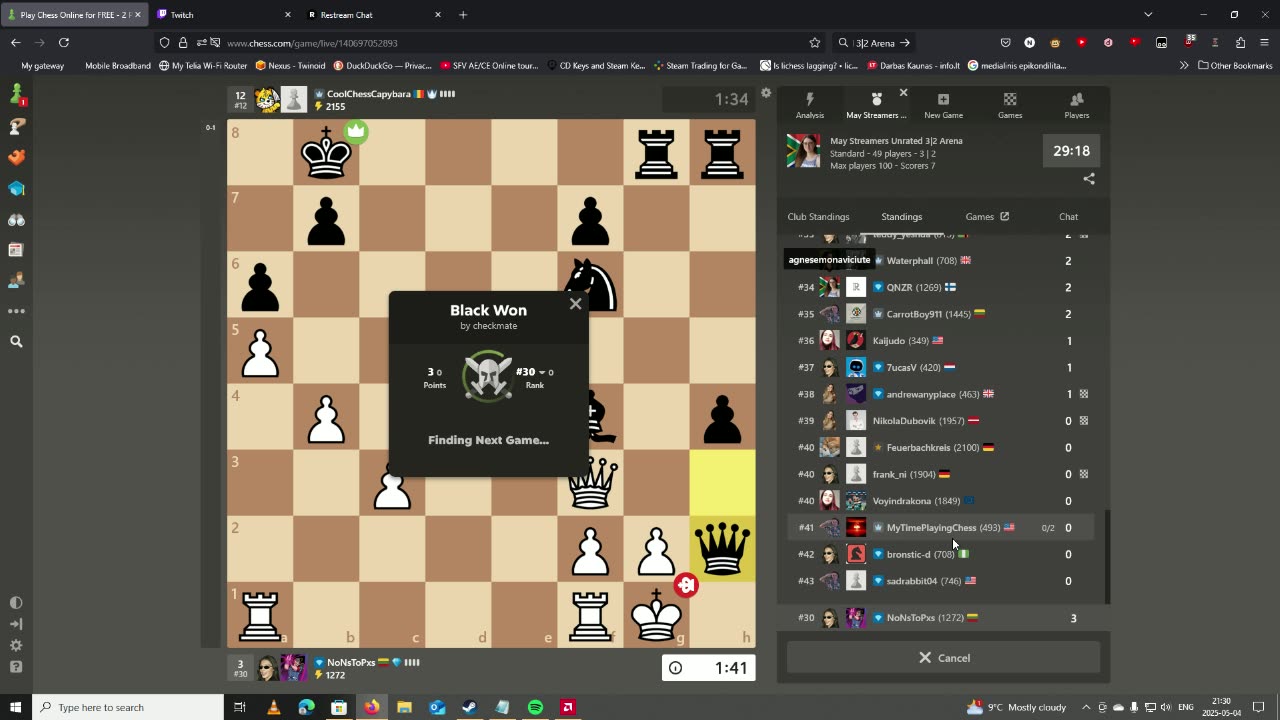Click the board settings gear icon
The height and width of the screenshot is (720, 1280).
[766, 93]
